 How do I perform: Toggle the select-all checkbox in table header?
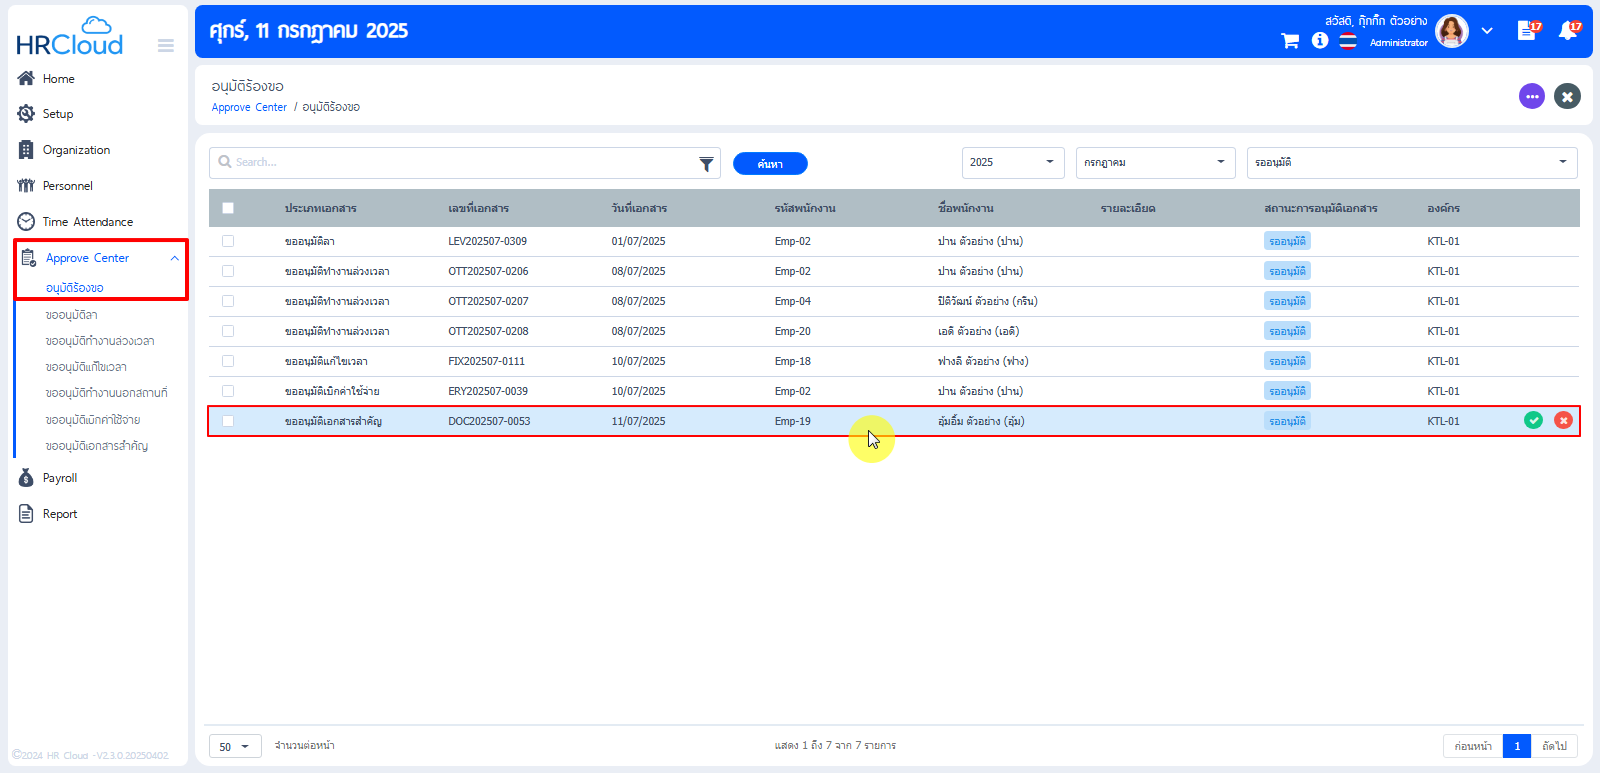pyautogui.click(x=228, y=208)
